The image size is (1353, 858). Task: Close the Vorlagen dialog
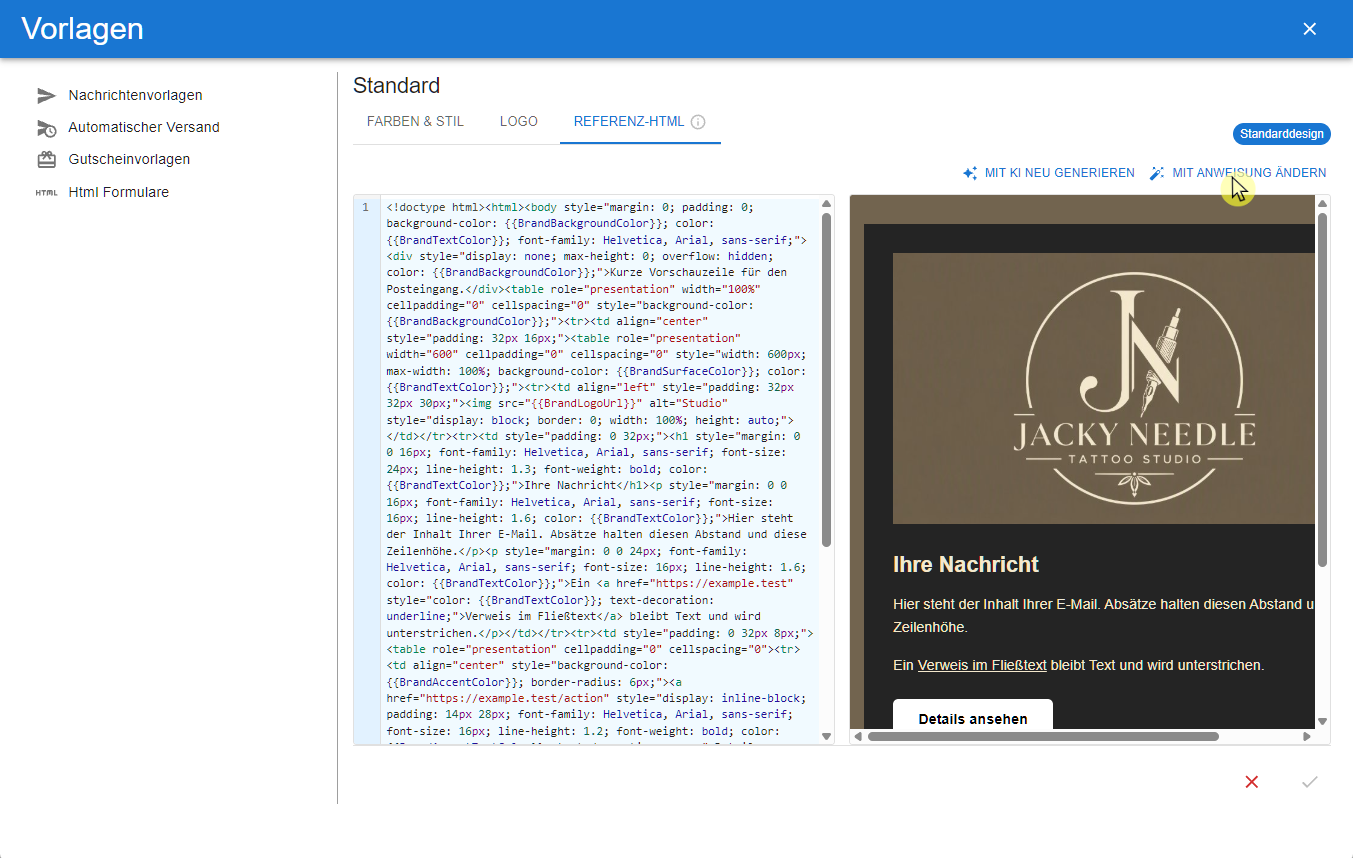click(1309, 29)
